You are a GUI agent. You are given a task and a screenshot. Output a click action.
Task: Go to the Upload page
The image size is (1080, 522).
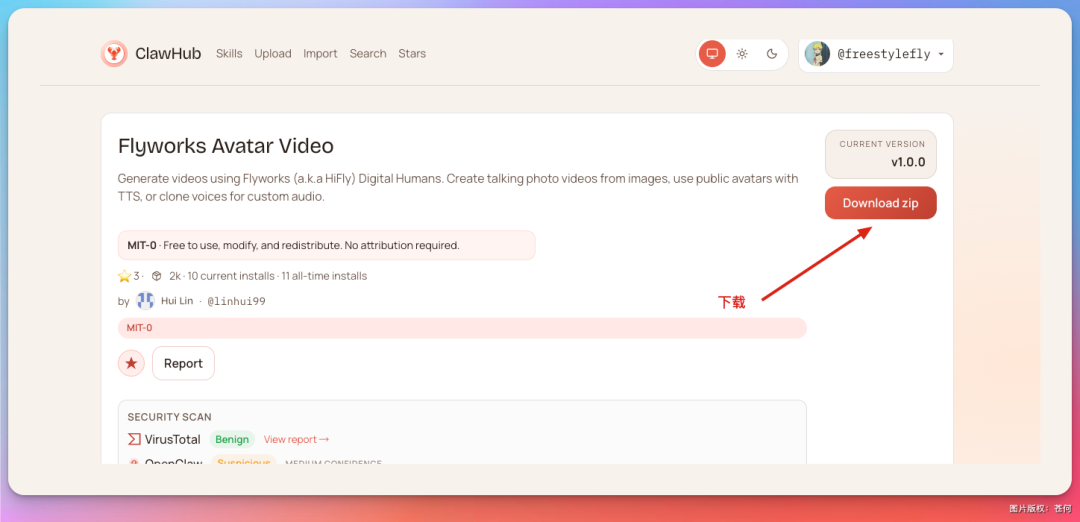[273, 54]
